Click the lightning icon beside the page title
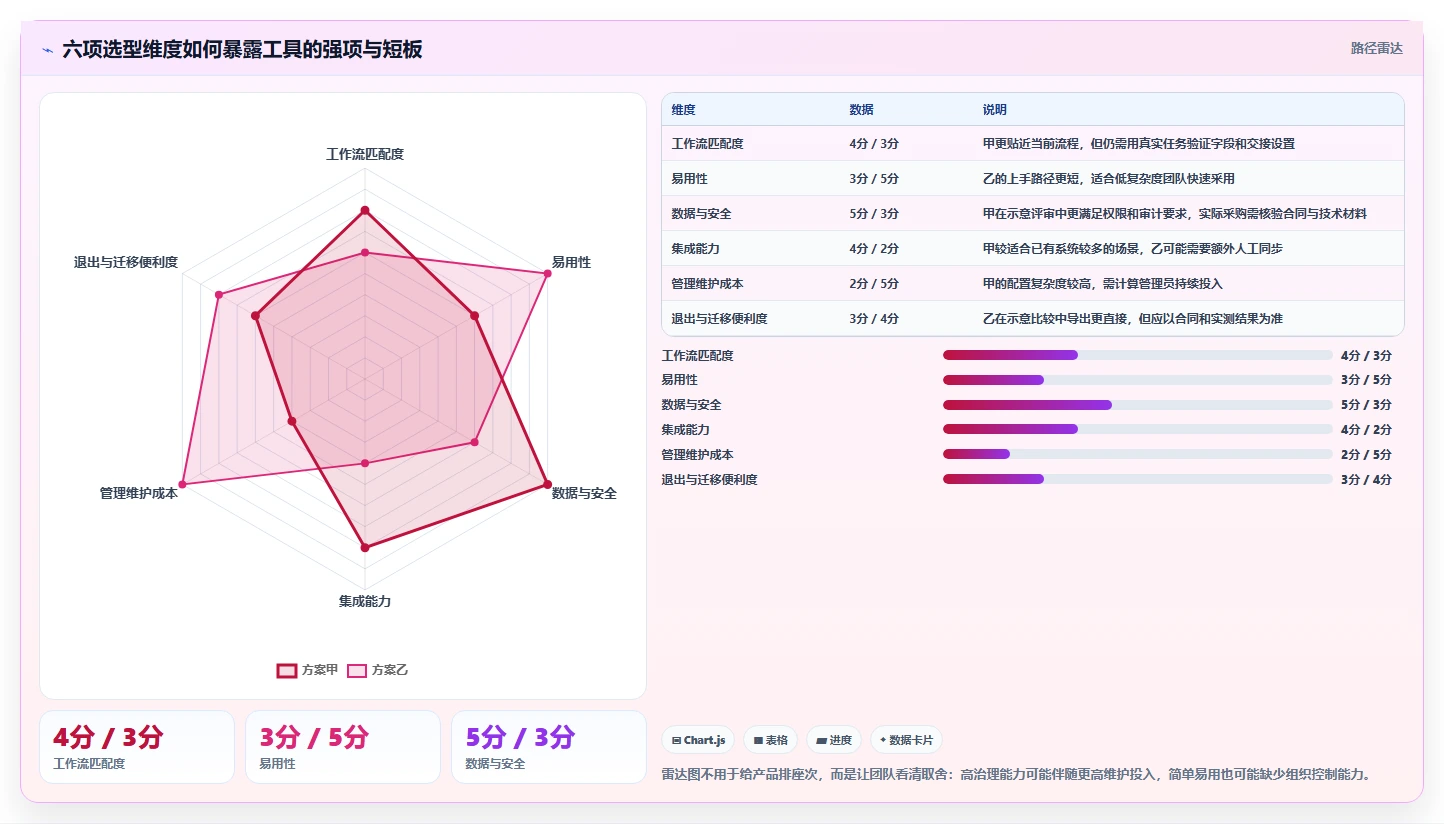The image size is (1444, 824). (47, 49)
